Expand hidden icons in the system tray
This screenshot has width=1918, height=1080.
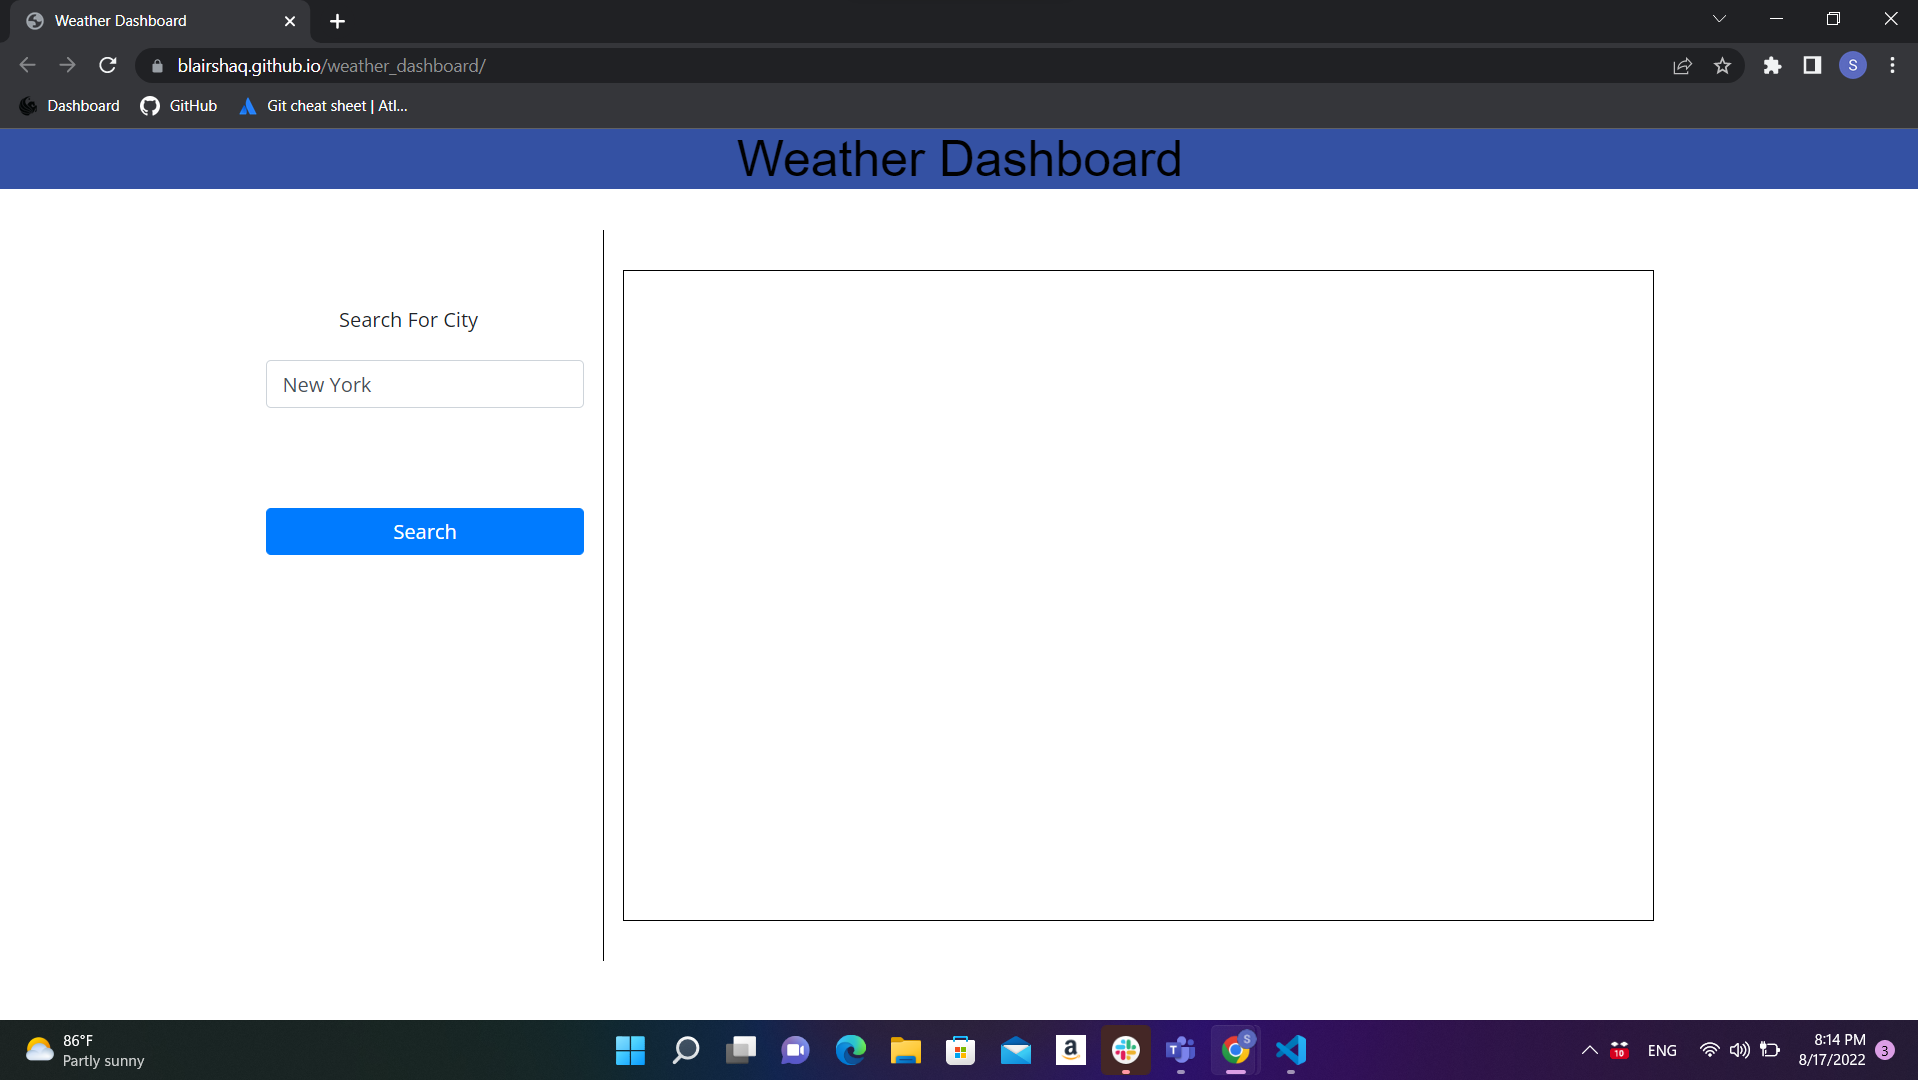pos(1589,1050)
